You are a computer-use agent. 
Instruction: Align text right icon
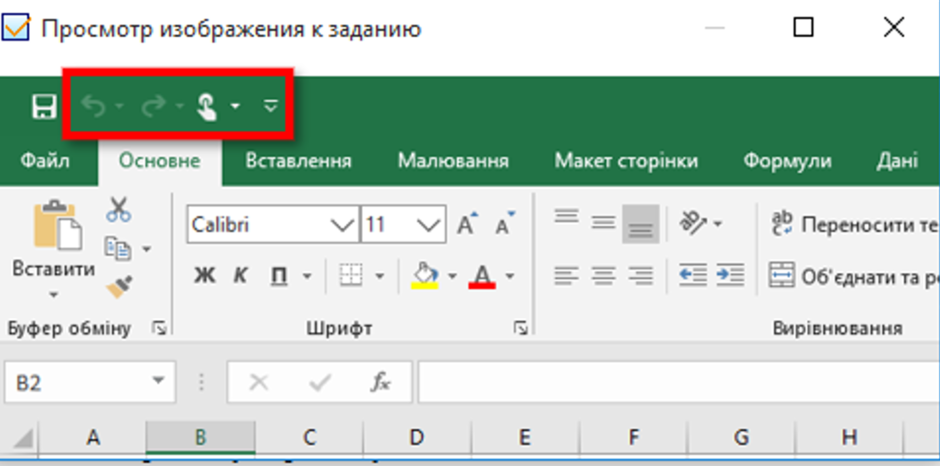pyautogui.click(x=641, y=275)
